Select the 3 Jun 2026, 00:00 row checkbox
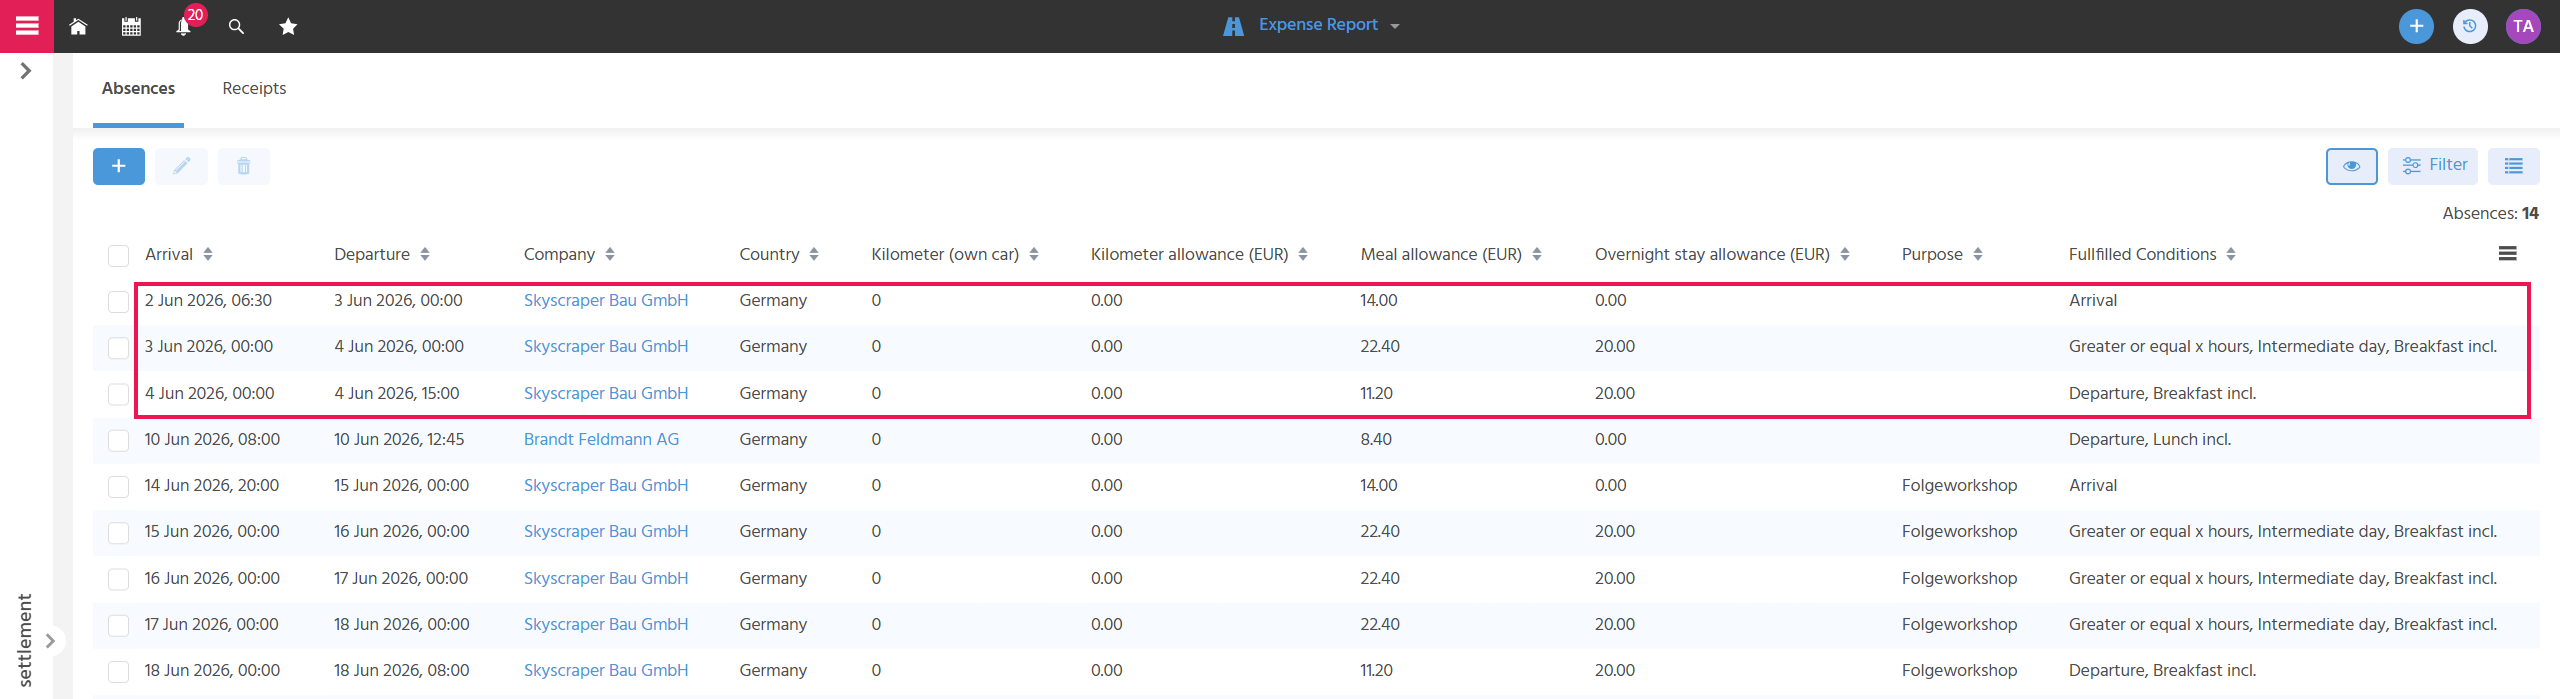Image resolution: width=2560 pixels, height=699 pixels. [118, 347]
